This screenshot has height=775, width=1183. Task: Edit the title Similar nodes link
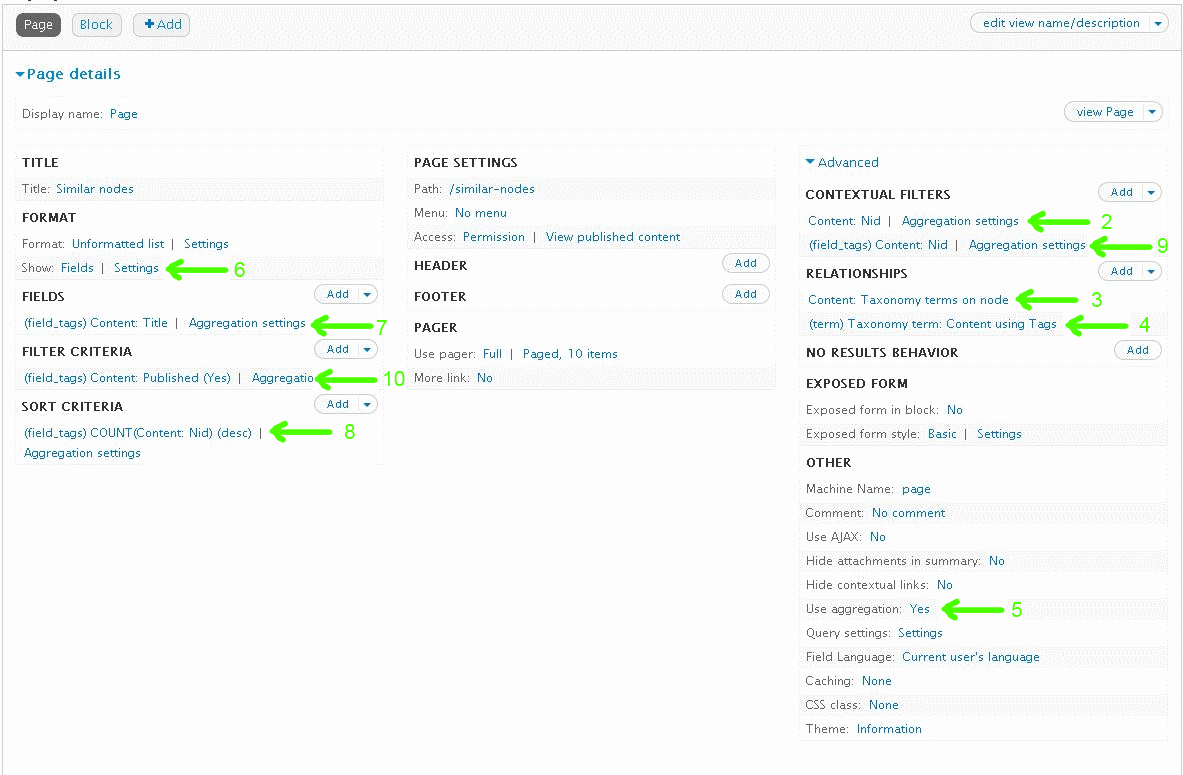point(94,189)
